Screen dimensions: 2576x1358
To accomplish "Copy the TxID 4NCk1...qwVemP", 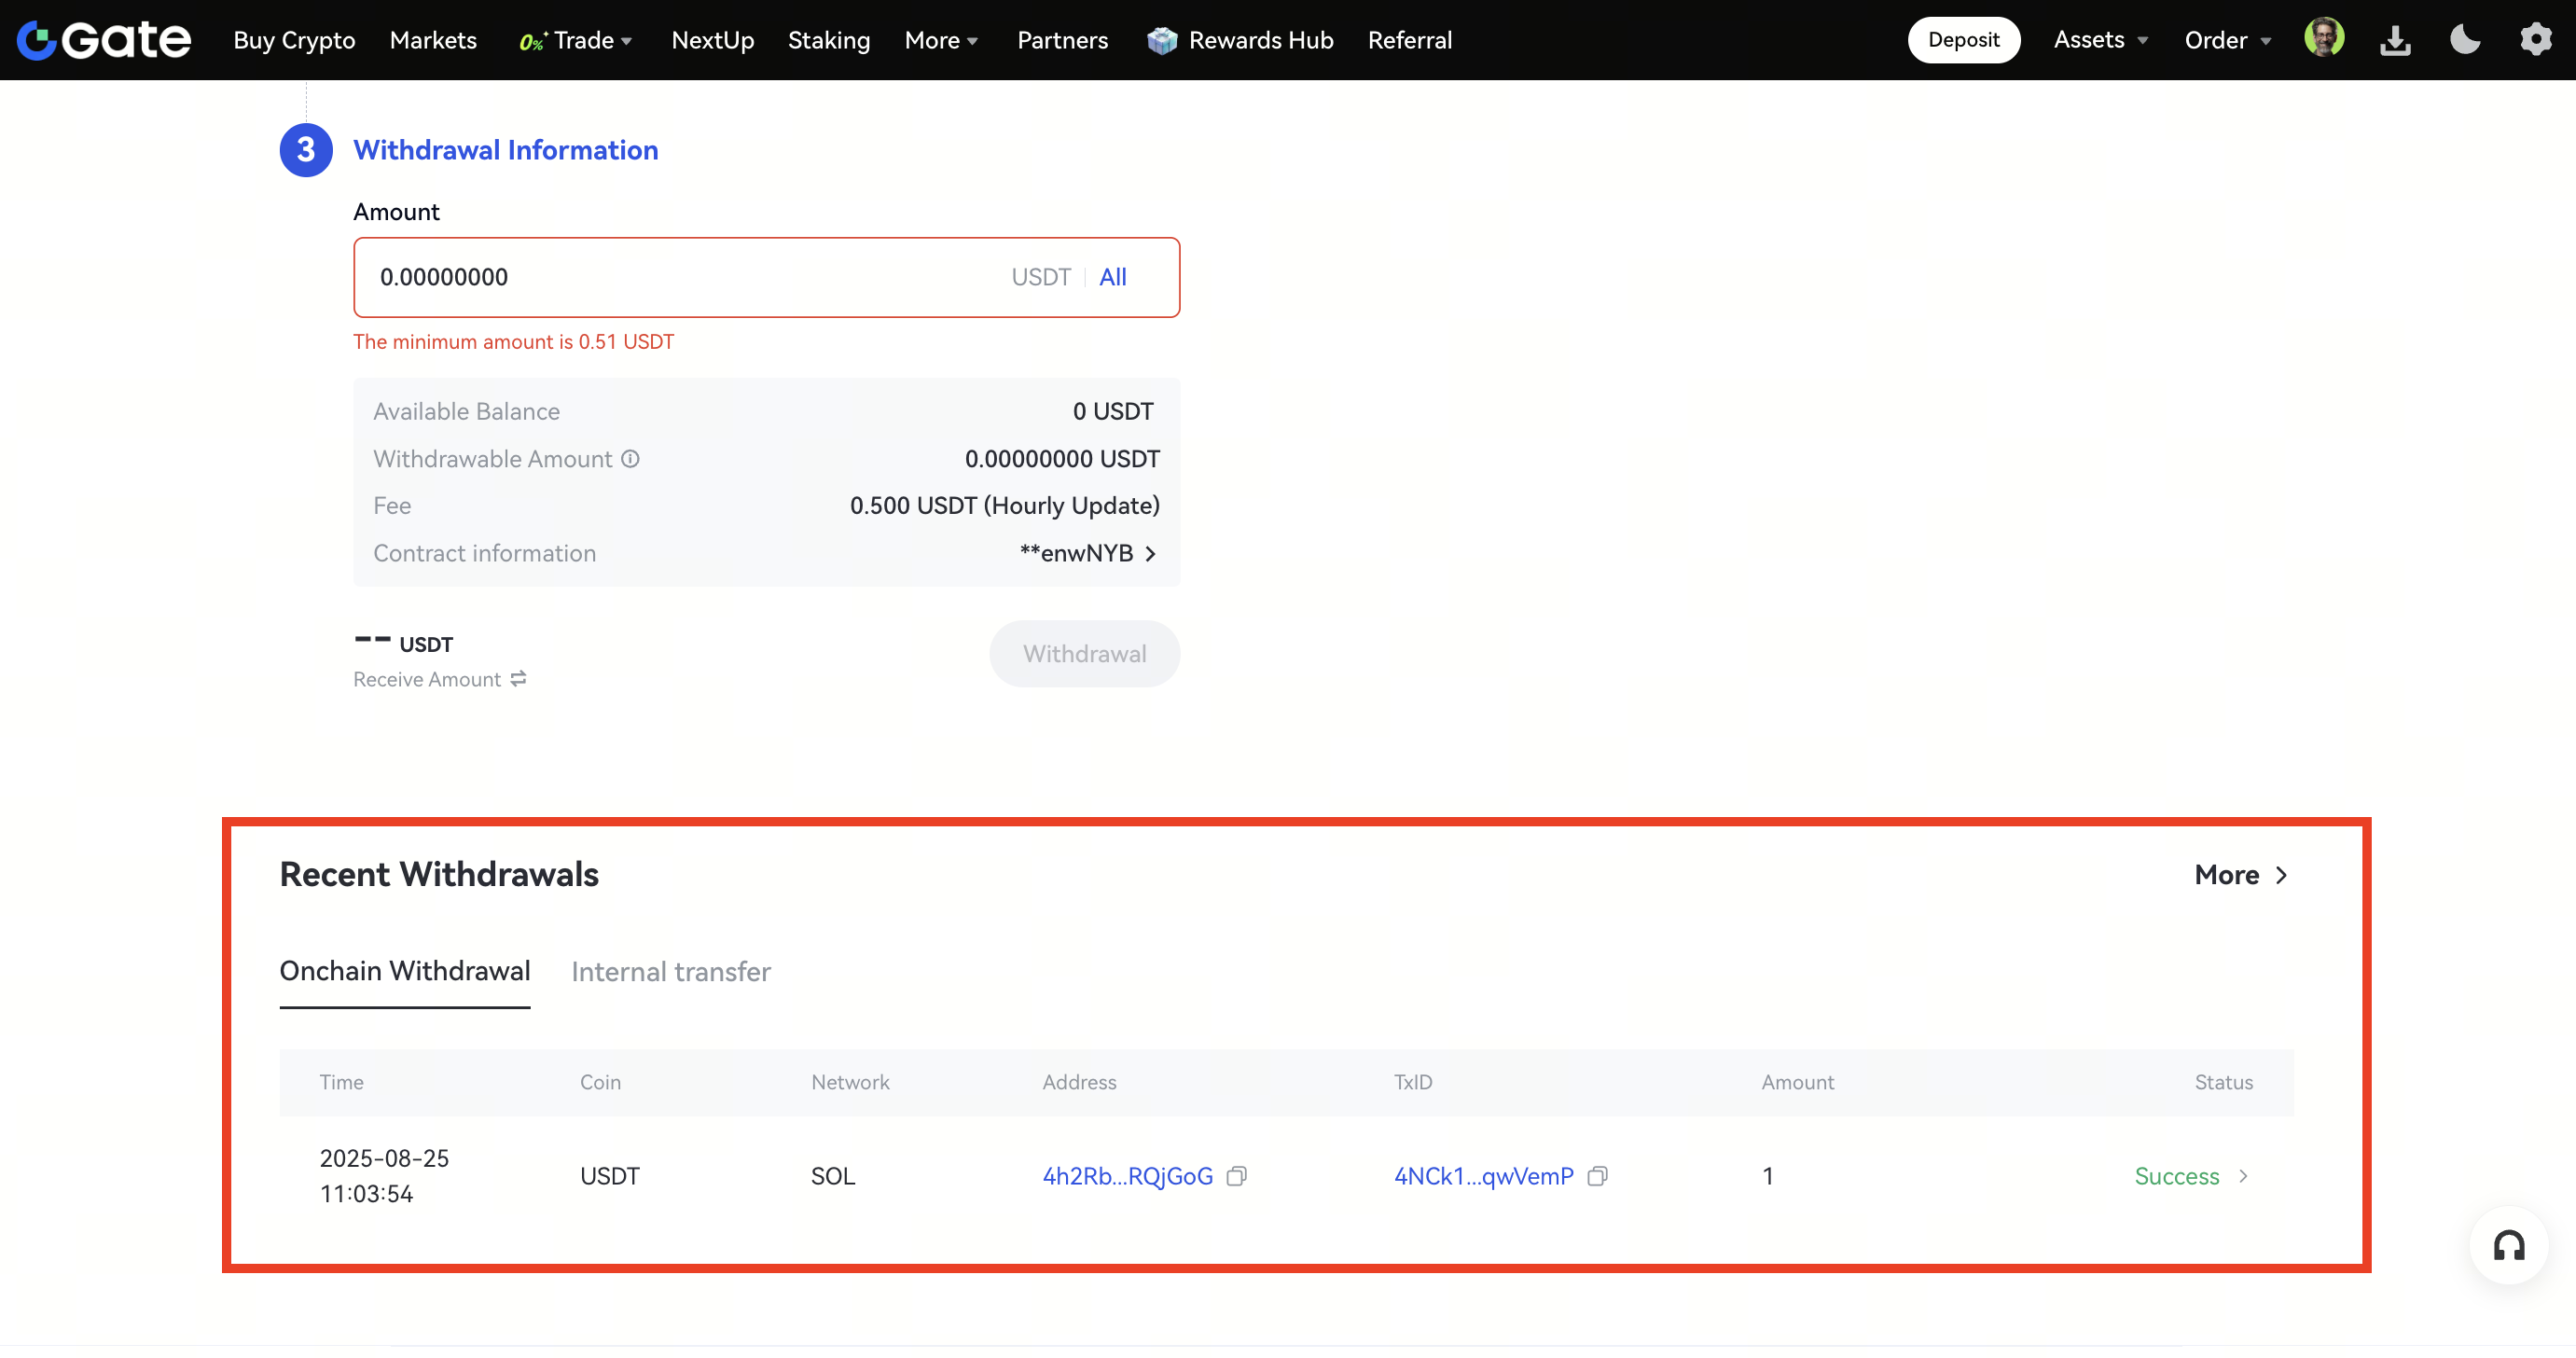I will tap(1597, 1176).
